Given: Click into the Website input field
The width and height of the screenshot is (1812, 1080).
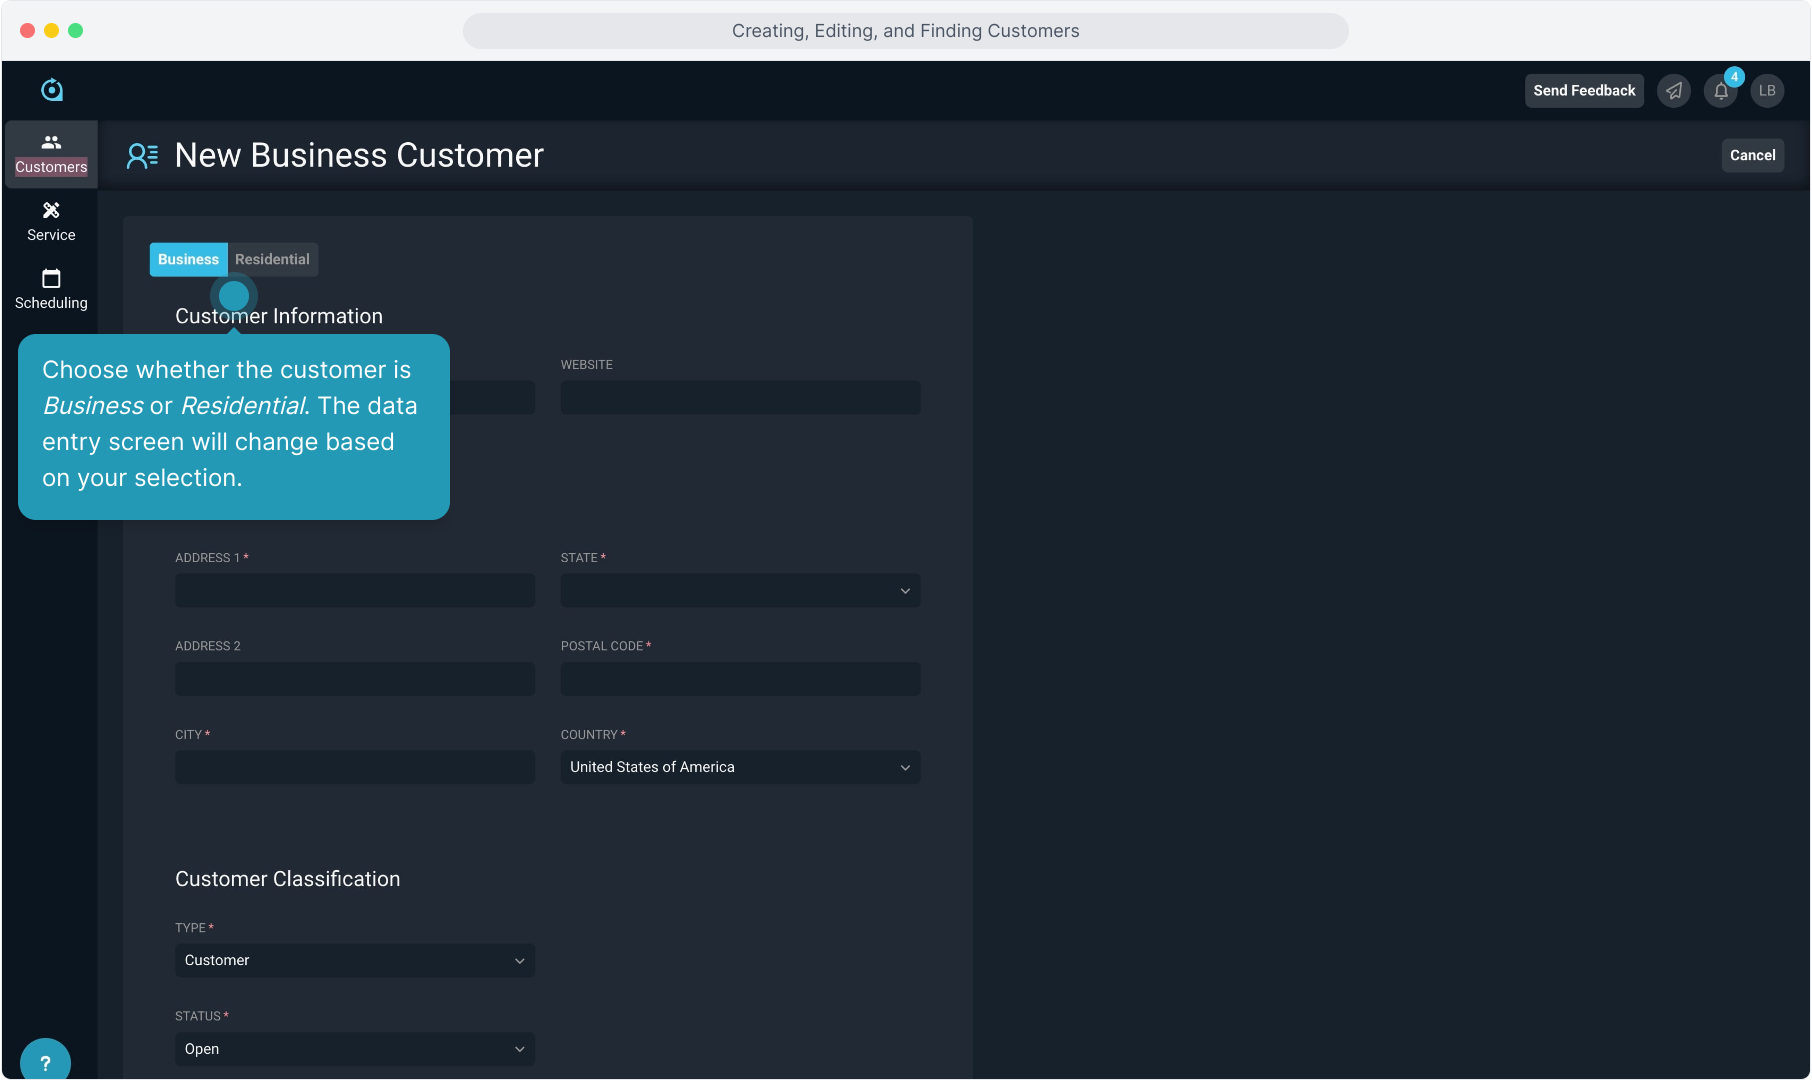Looking at the screenshot, I should pos(740,398).
